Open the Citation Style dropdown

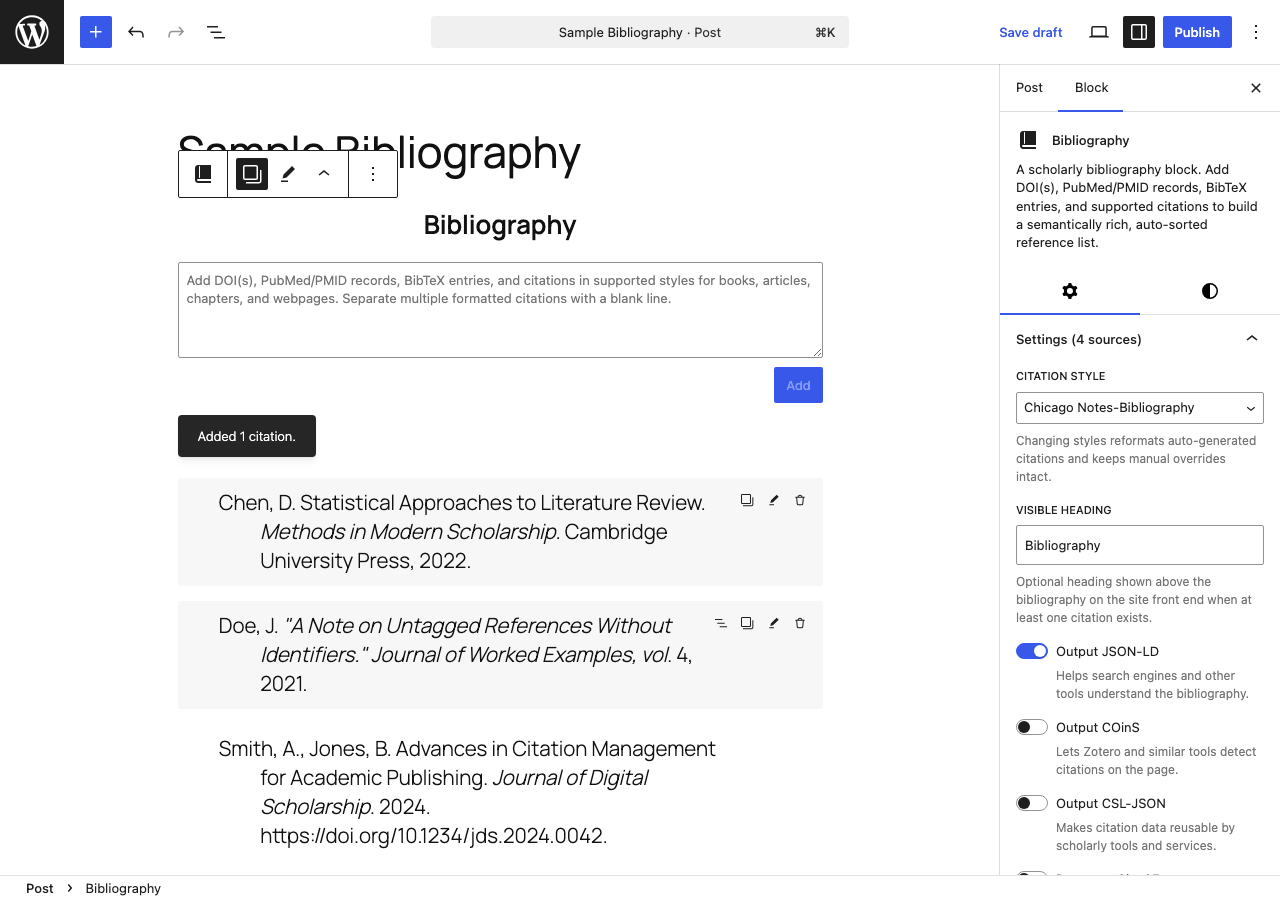pyautogui.click(x=1140, y=408)
